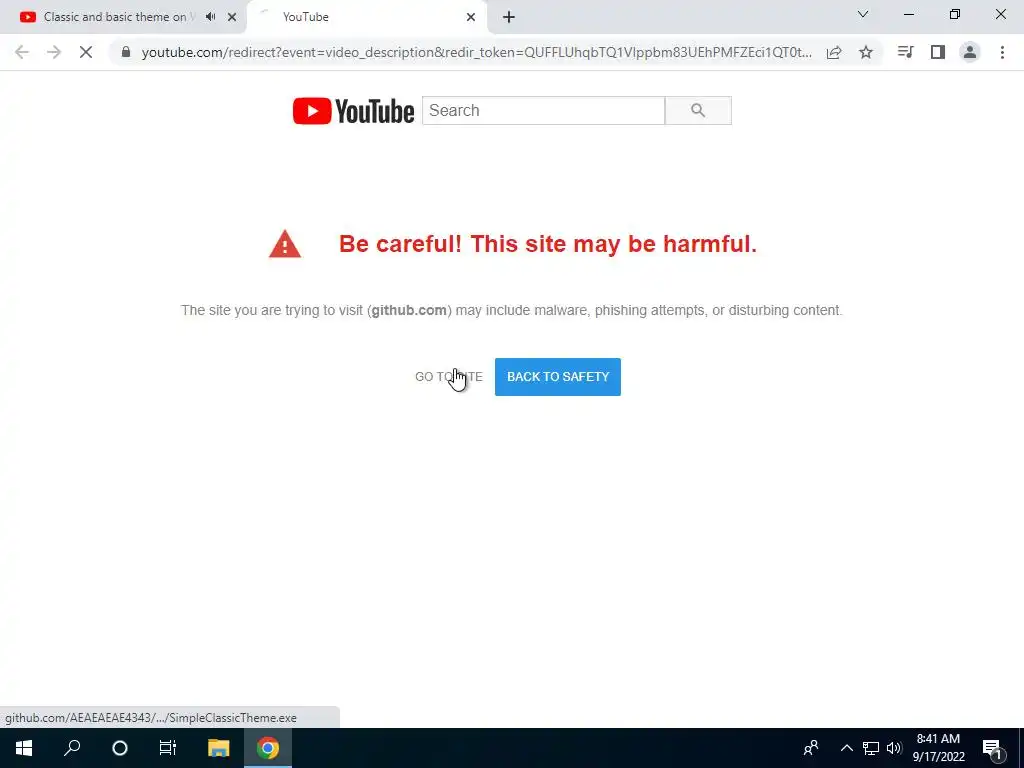Open the share this page icon
This screenshot has width=1024, height=768.
click(x=834, y=52)
